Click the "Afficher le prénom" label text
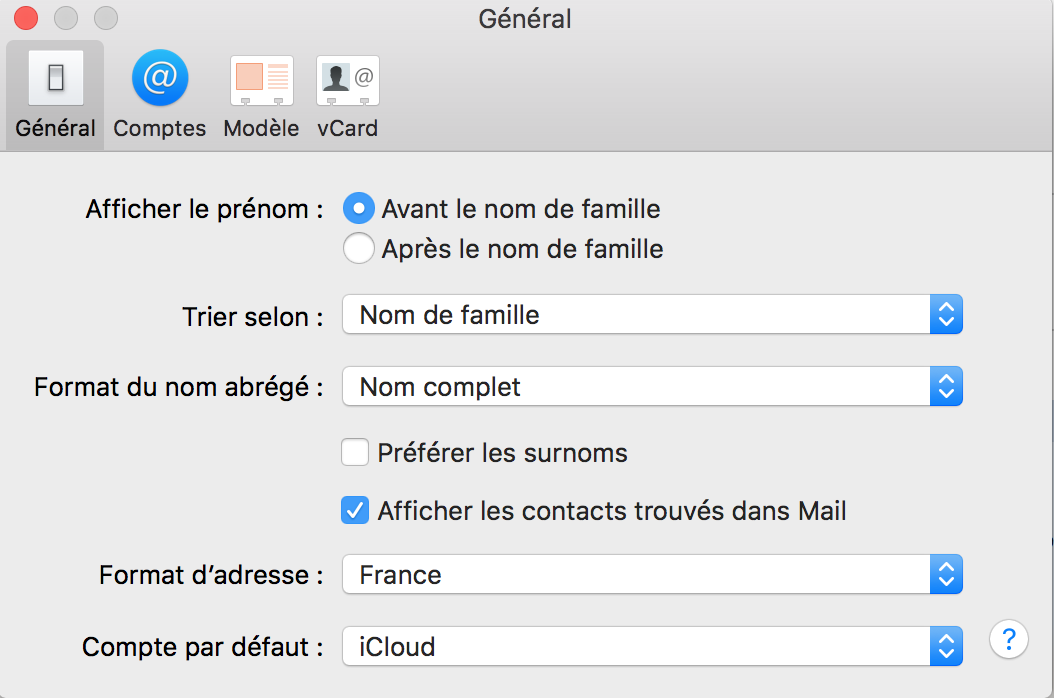The image size is (1054, 698). click(204, 209)
